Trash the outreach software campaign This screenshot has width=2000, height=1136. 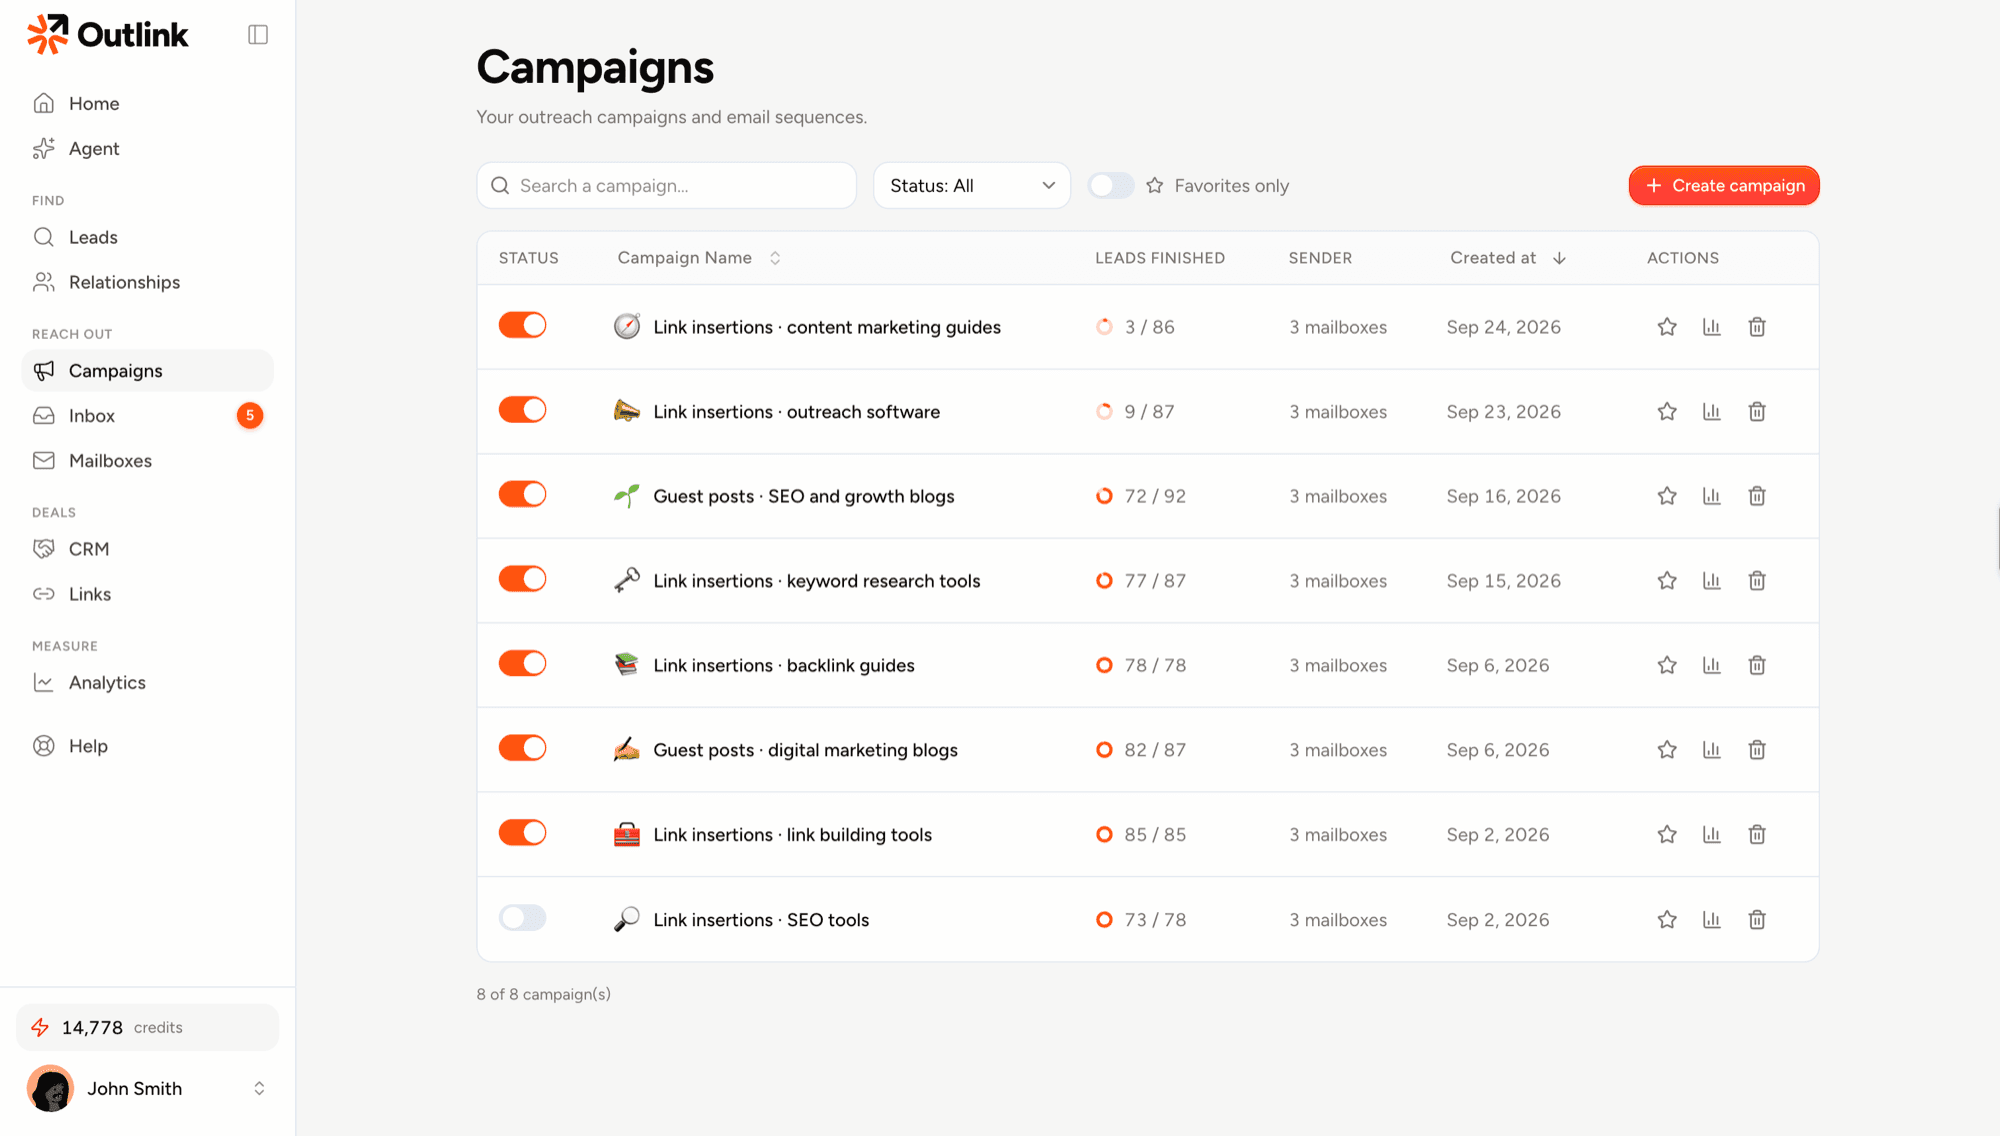[1757, 412]
